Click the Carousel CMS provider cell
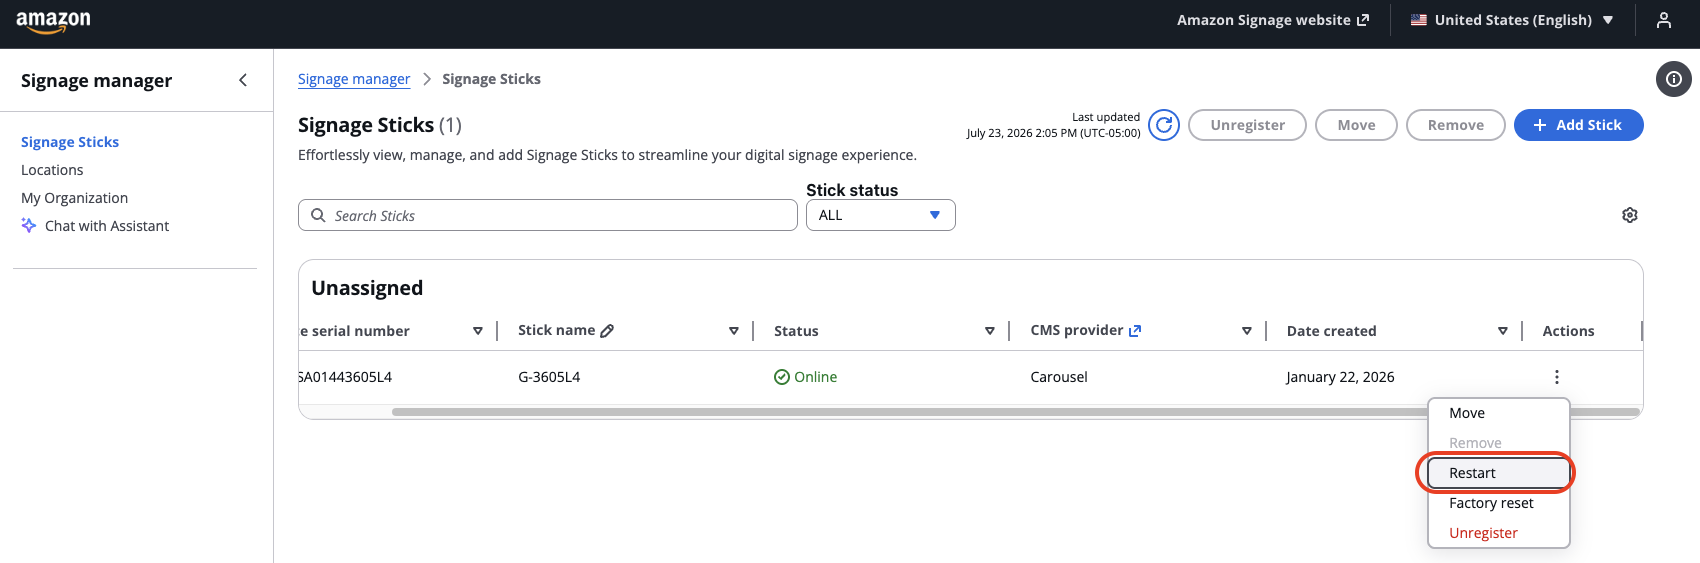The height and width of the screenshot is (563, 1700). tap(1059, 377)
